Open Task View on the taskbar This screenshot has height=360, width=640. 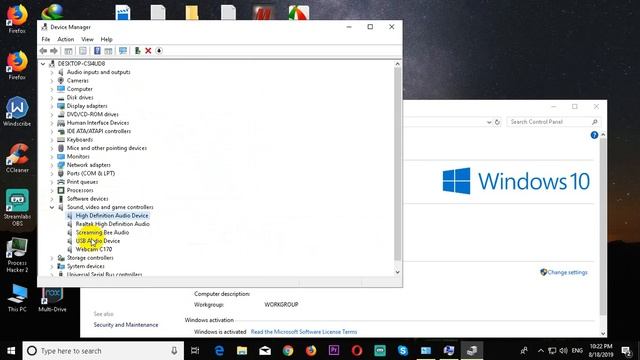(x=195, y=351)
